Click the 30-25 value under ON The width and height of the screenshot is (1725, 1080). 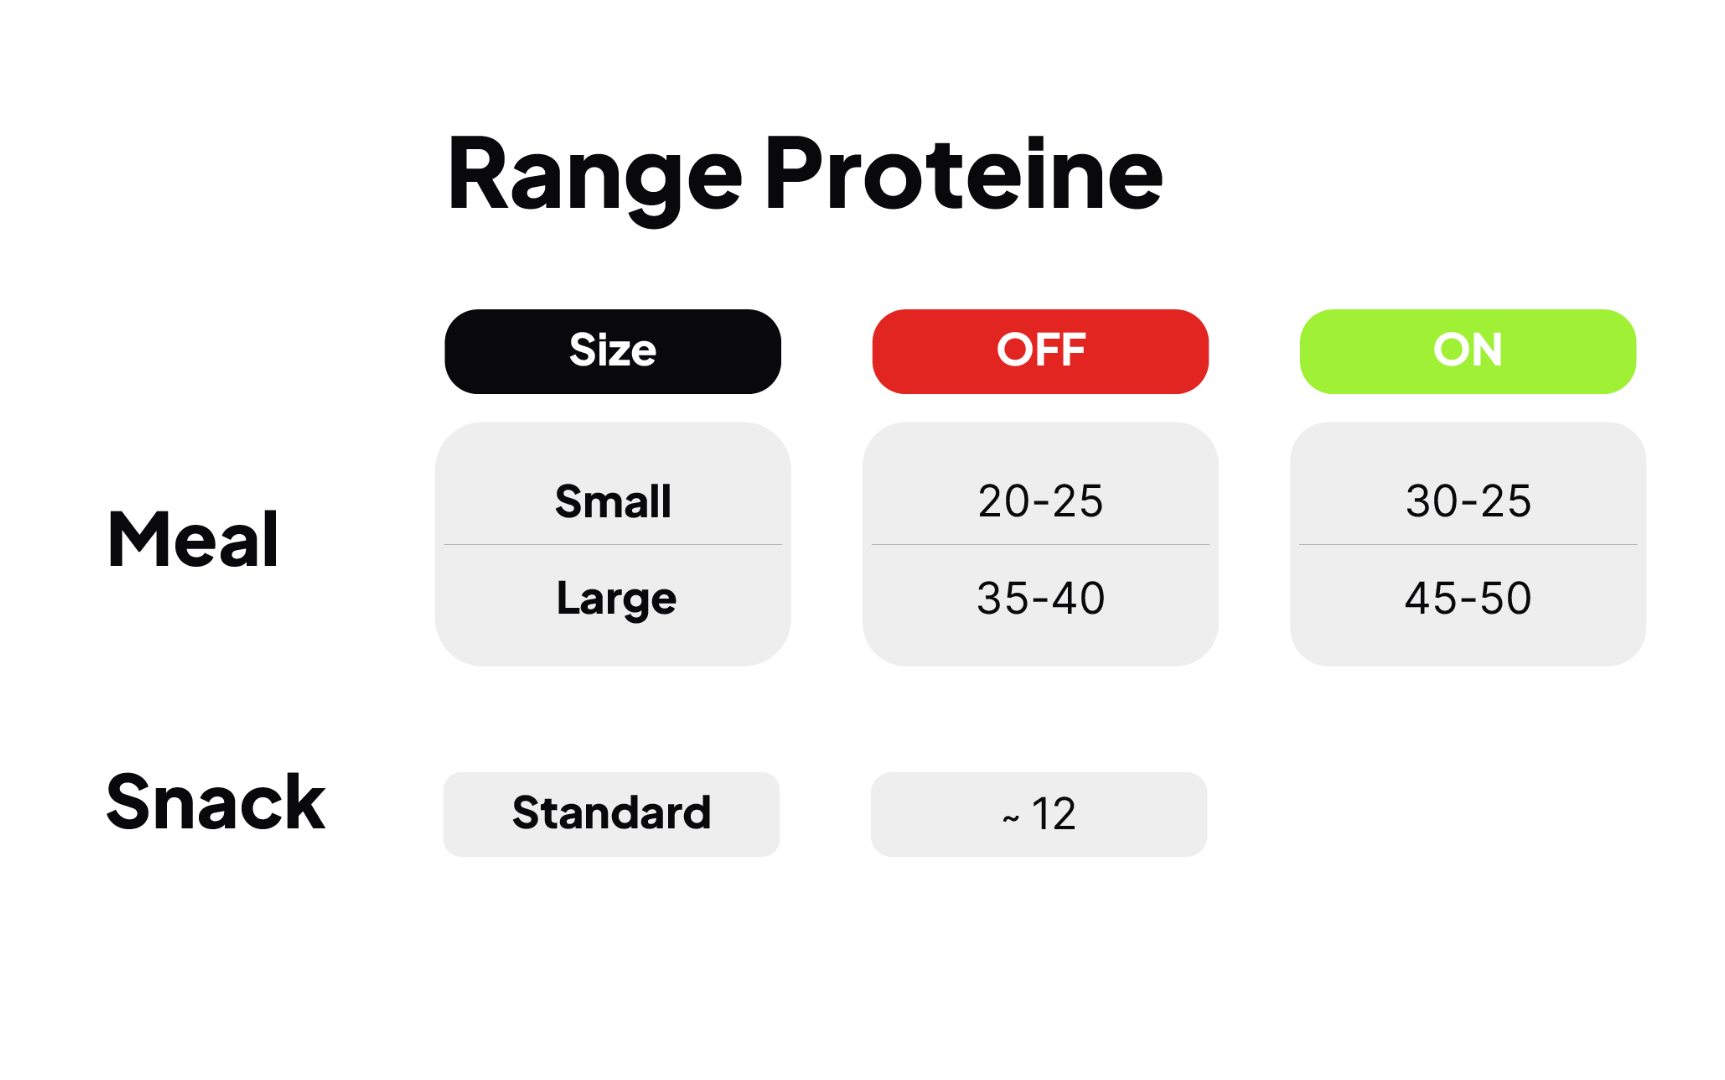pyautogui.click(x=1467, y=501)
